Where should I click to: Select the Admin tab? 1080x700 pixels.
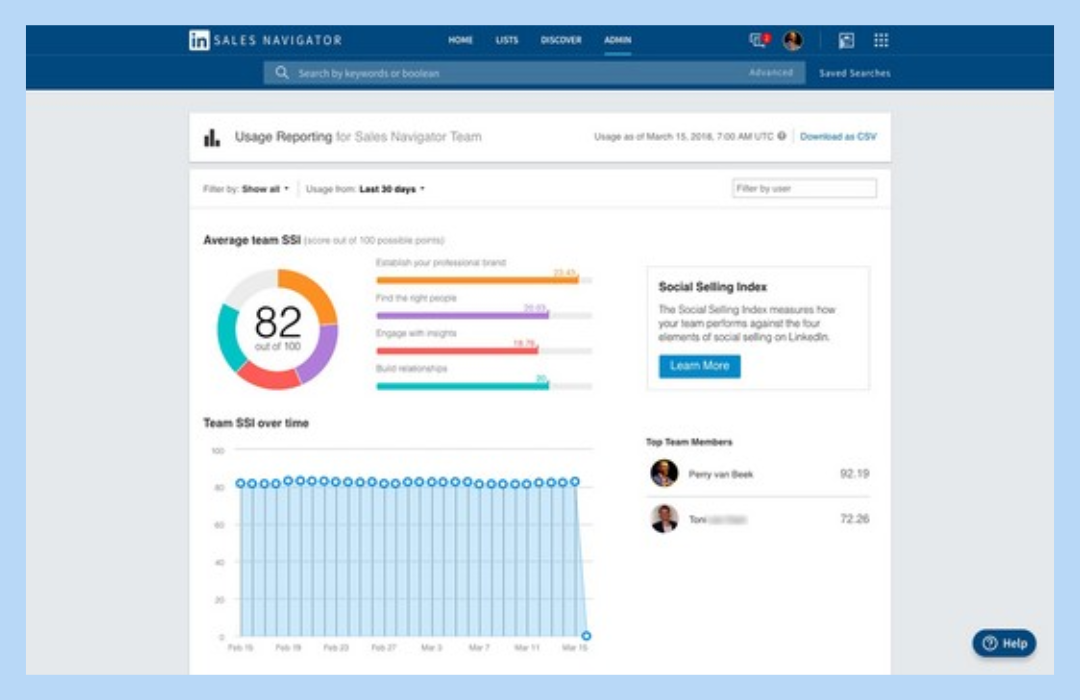tap(618, 40)
